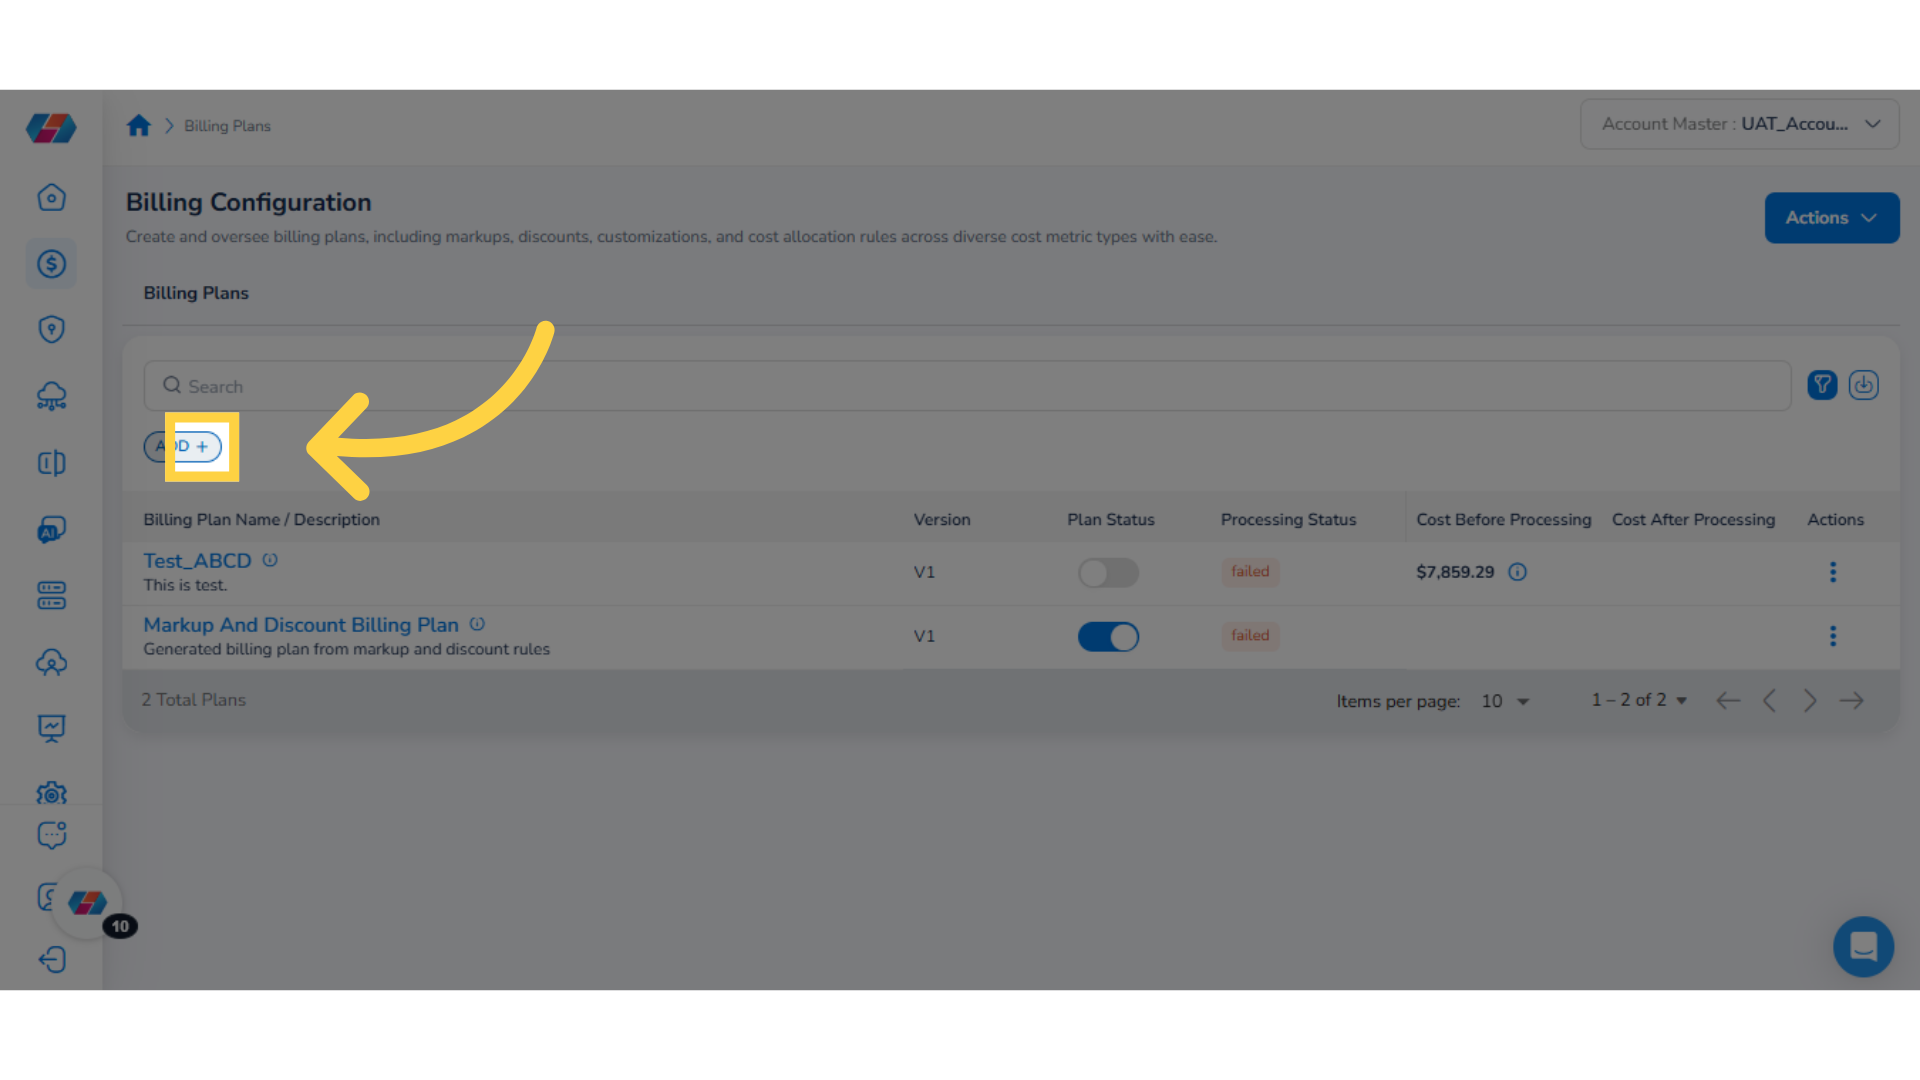The image size is (1920, 1080).
Task: Open the 1 – 2 of 2 page range dropdown
Action: tap(1640, 700)
